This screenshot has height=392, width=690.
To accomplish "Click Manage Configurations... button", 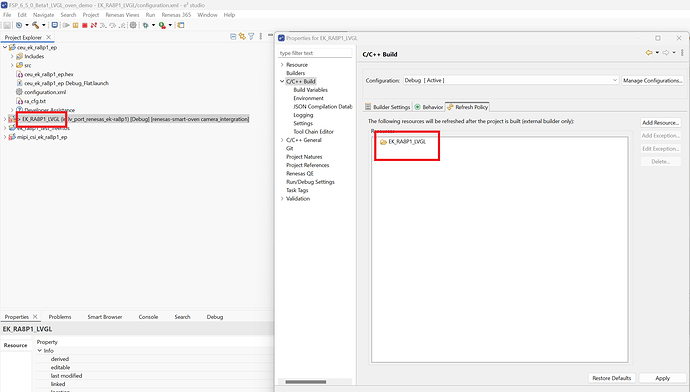I will pyautogui.click(x=653, y=81).
